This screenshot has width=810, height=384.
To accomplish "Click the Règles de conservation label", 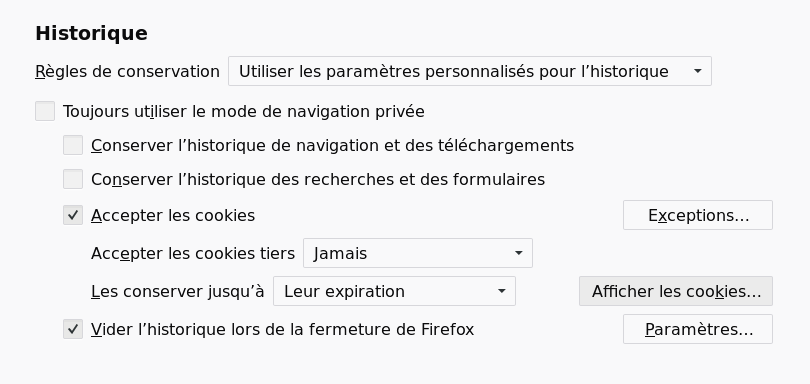I will (x=128, y=71).
